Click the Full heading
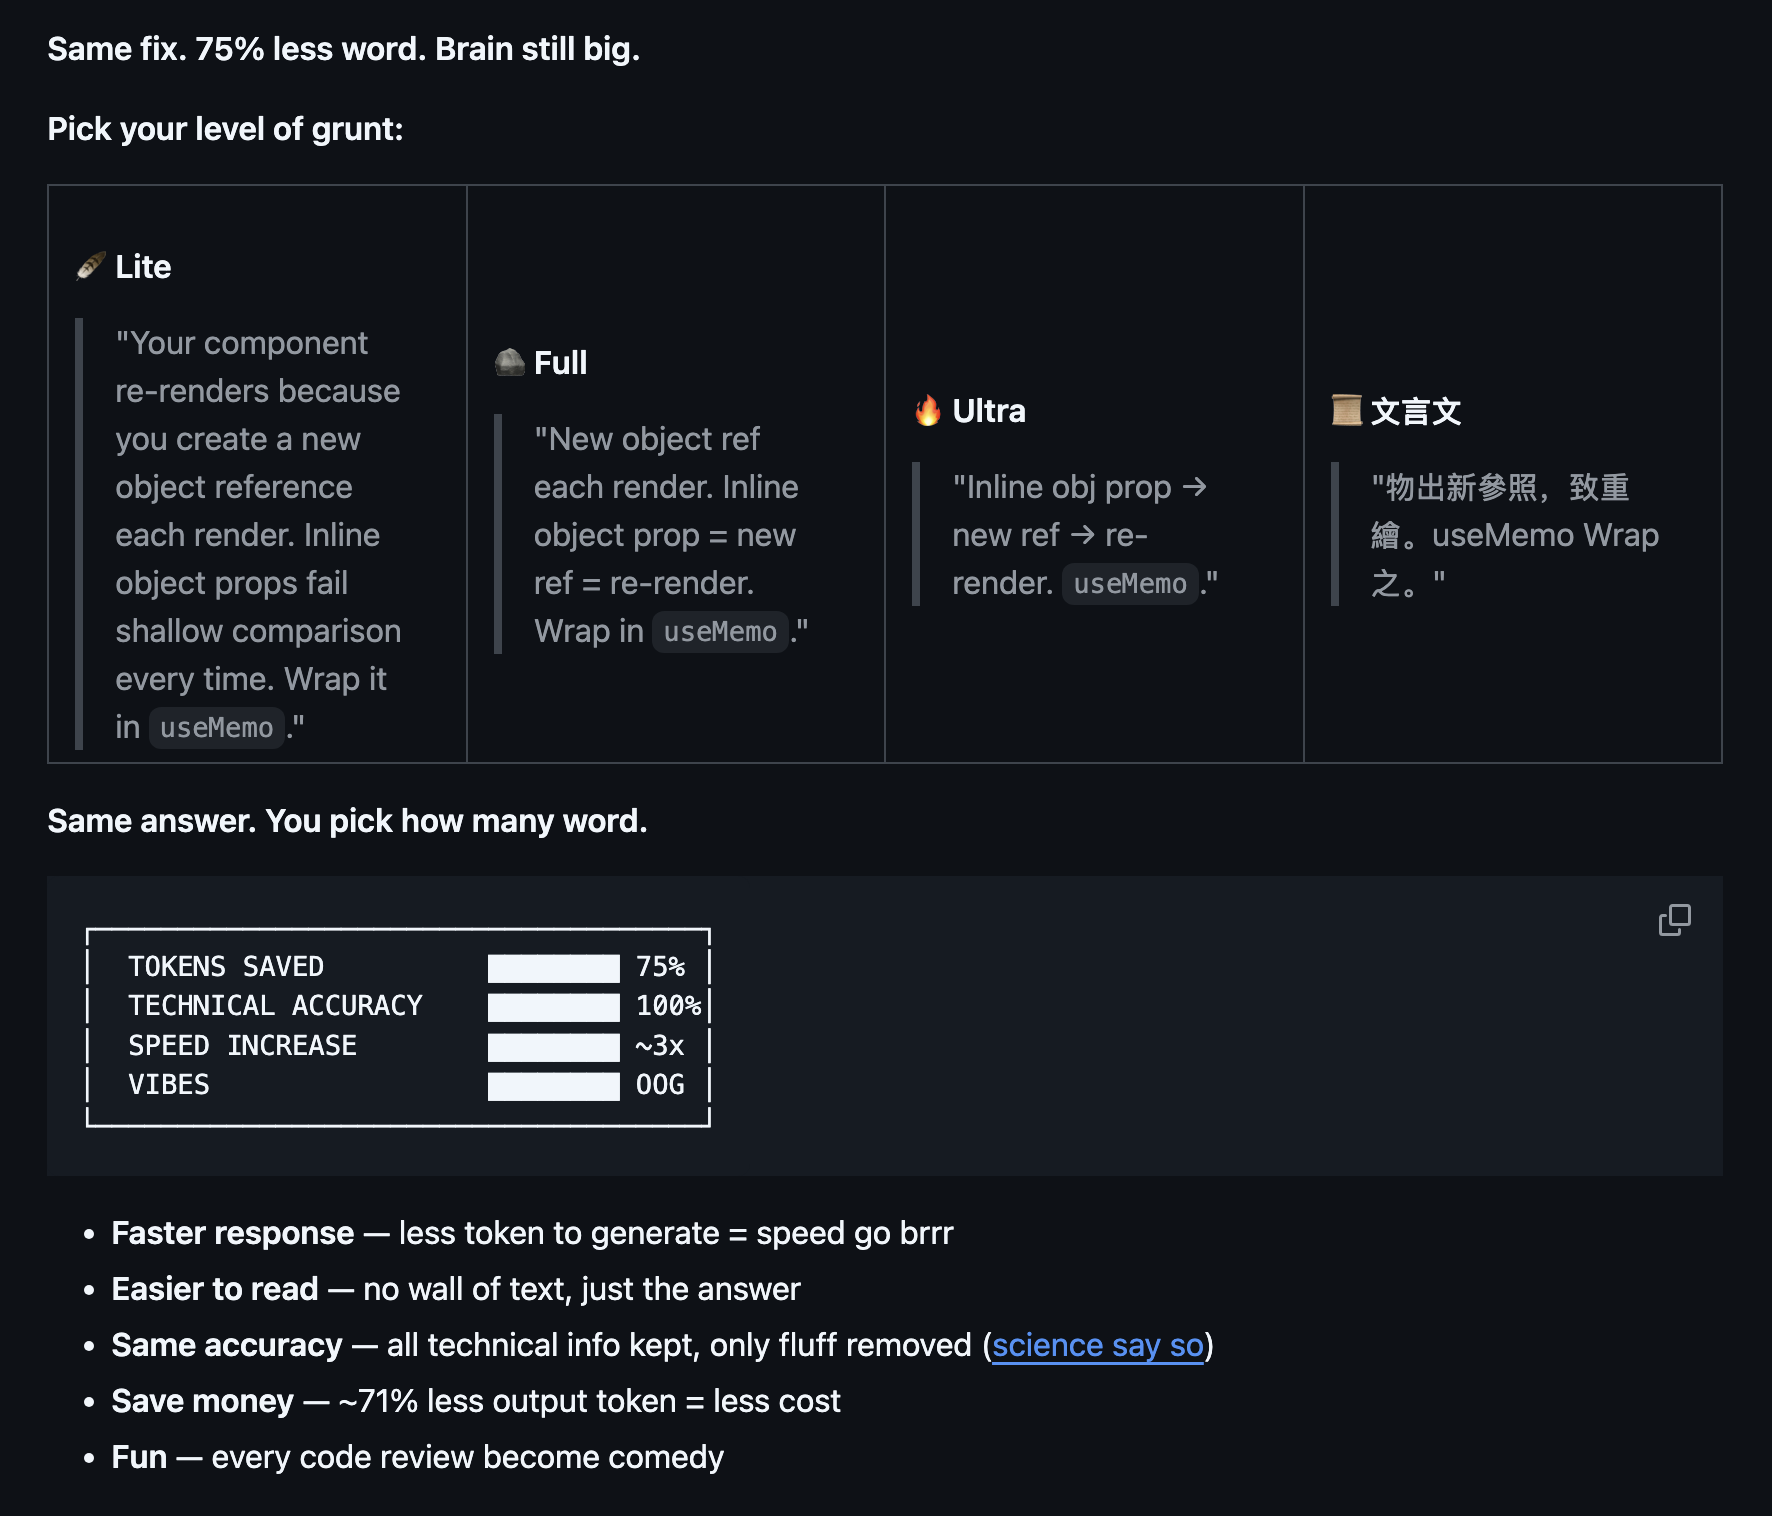The image size is (1772, 1516). pyautogui.click(x=560, y=363)
